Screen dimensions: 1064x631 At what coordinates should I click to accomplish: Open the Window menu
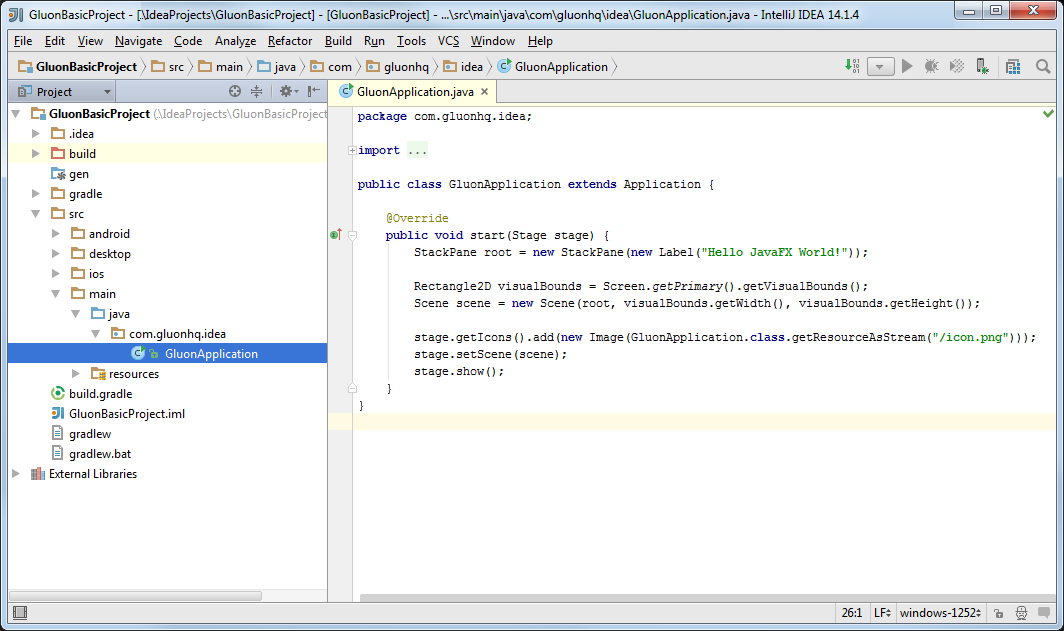click(x=493, y=41)
